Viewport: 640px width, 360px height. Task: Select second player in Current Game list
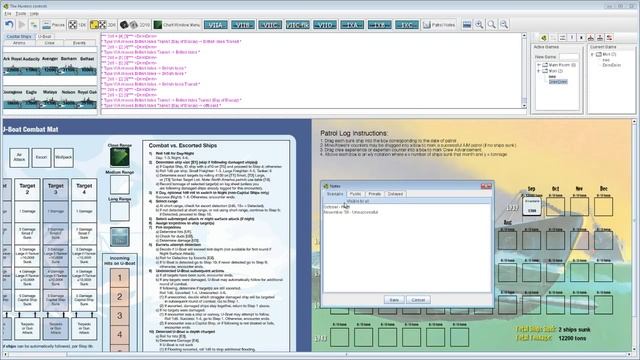[611, 65]
